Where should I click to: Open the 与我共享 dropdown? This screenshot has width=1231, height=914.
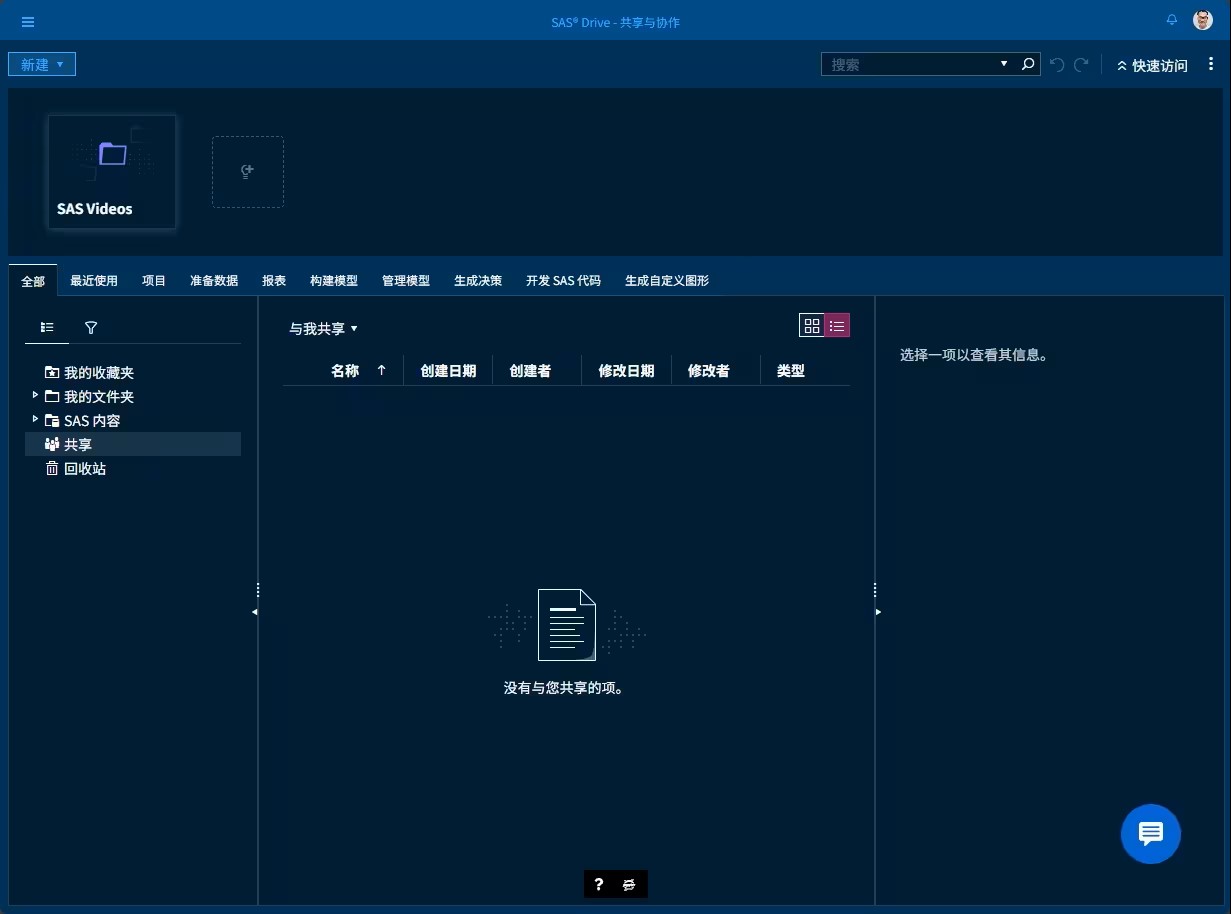pos(323,328)
